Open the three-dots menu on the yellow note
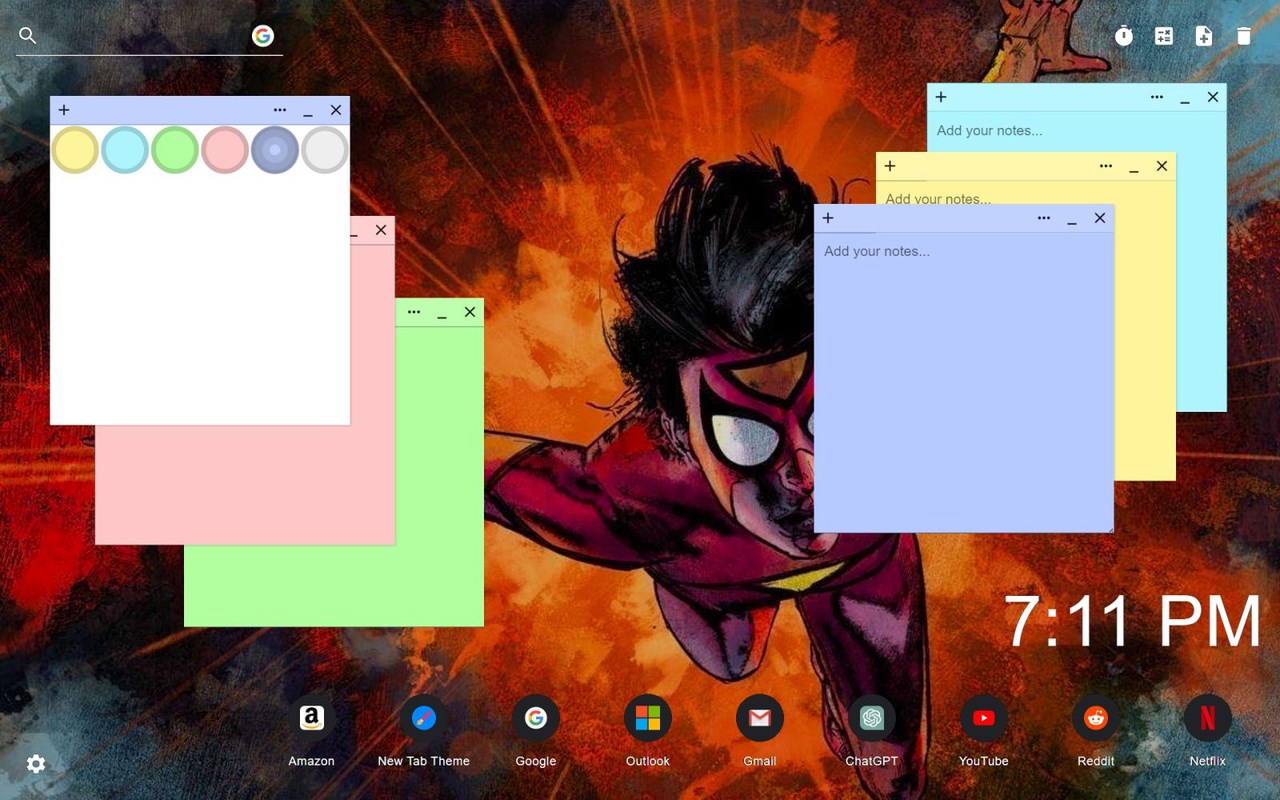1280x800 pixels. [x=1106, y=166]
